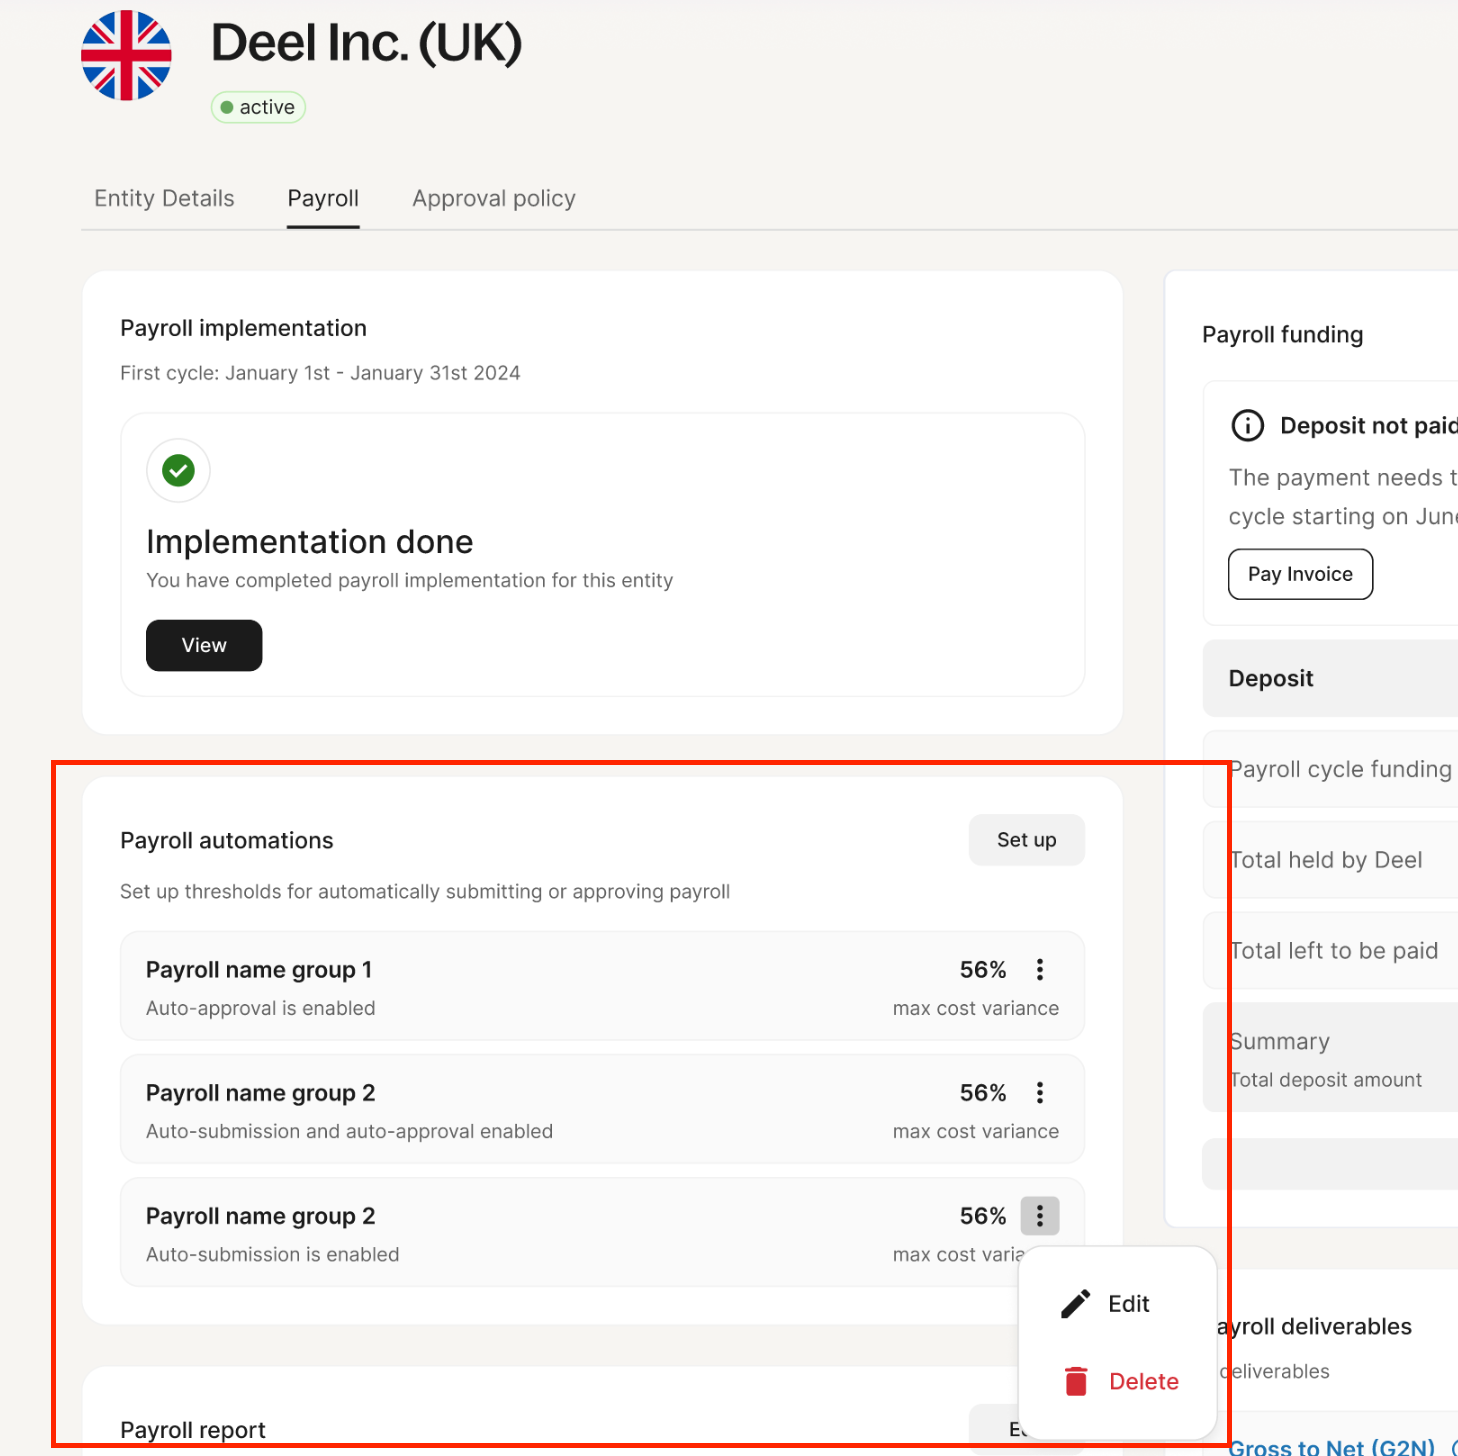
Task: Open options for auto-submission and auto-approval group
Action: tap(1040, 1093)
